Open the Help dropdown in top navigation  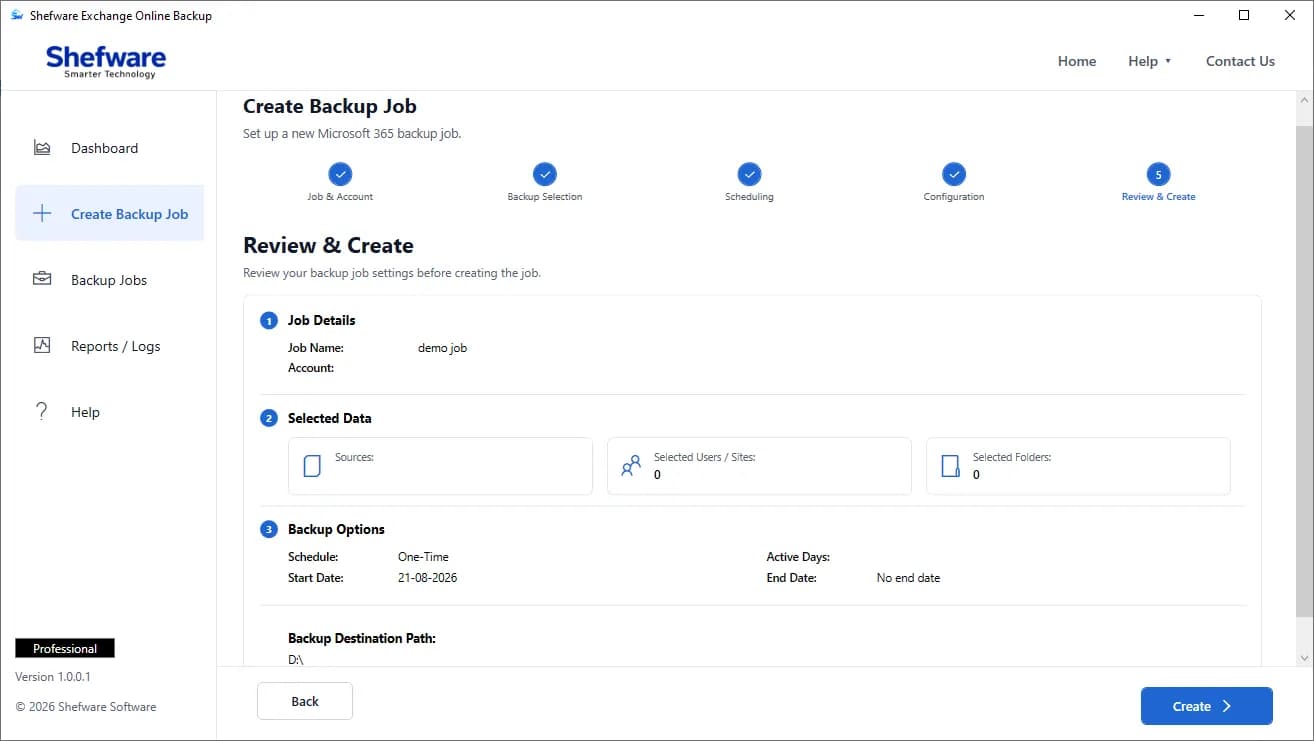(1150, 61)
